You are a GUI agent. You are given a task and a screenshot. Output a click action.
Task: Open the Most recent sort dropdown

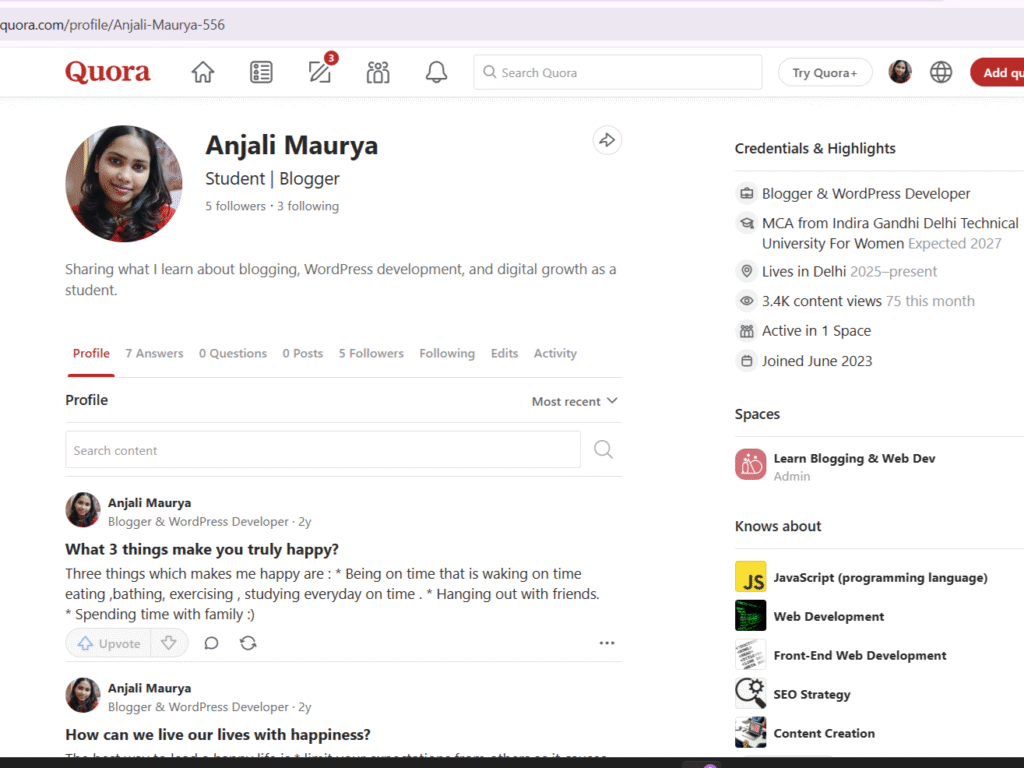click(574, 400)
